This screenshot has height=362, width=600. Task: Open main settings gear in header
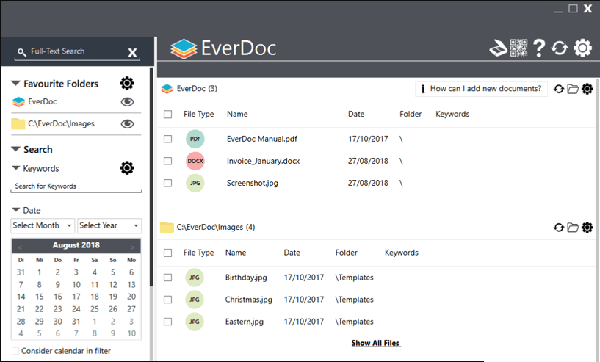pyautogui.click(x=583, y=48)
